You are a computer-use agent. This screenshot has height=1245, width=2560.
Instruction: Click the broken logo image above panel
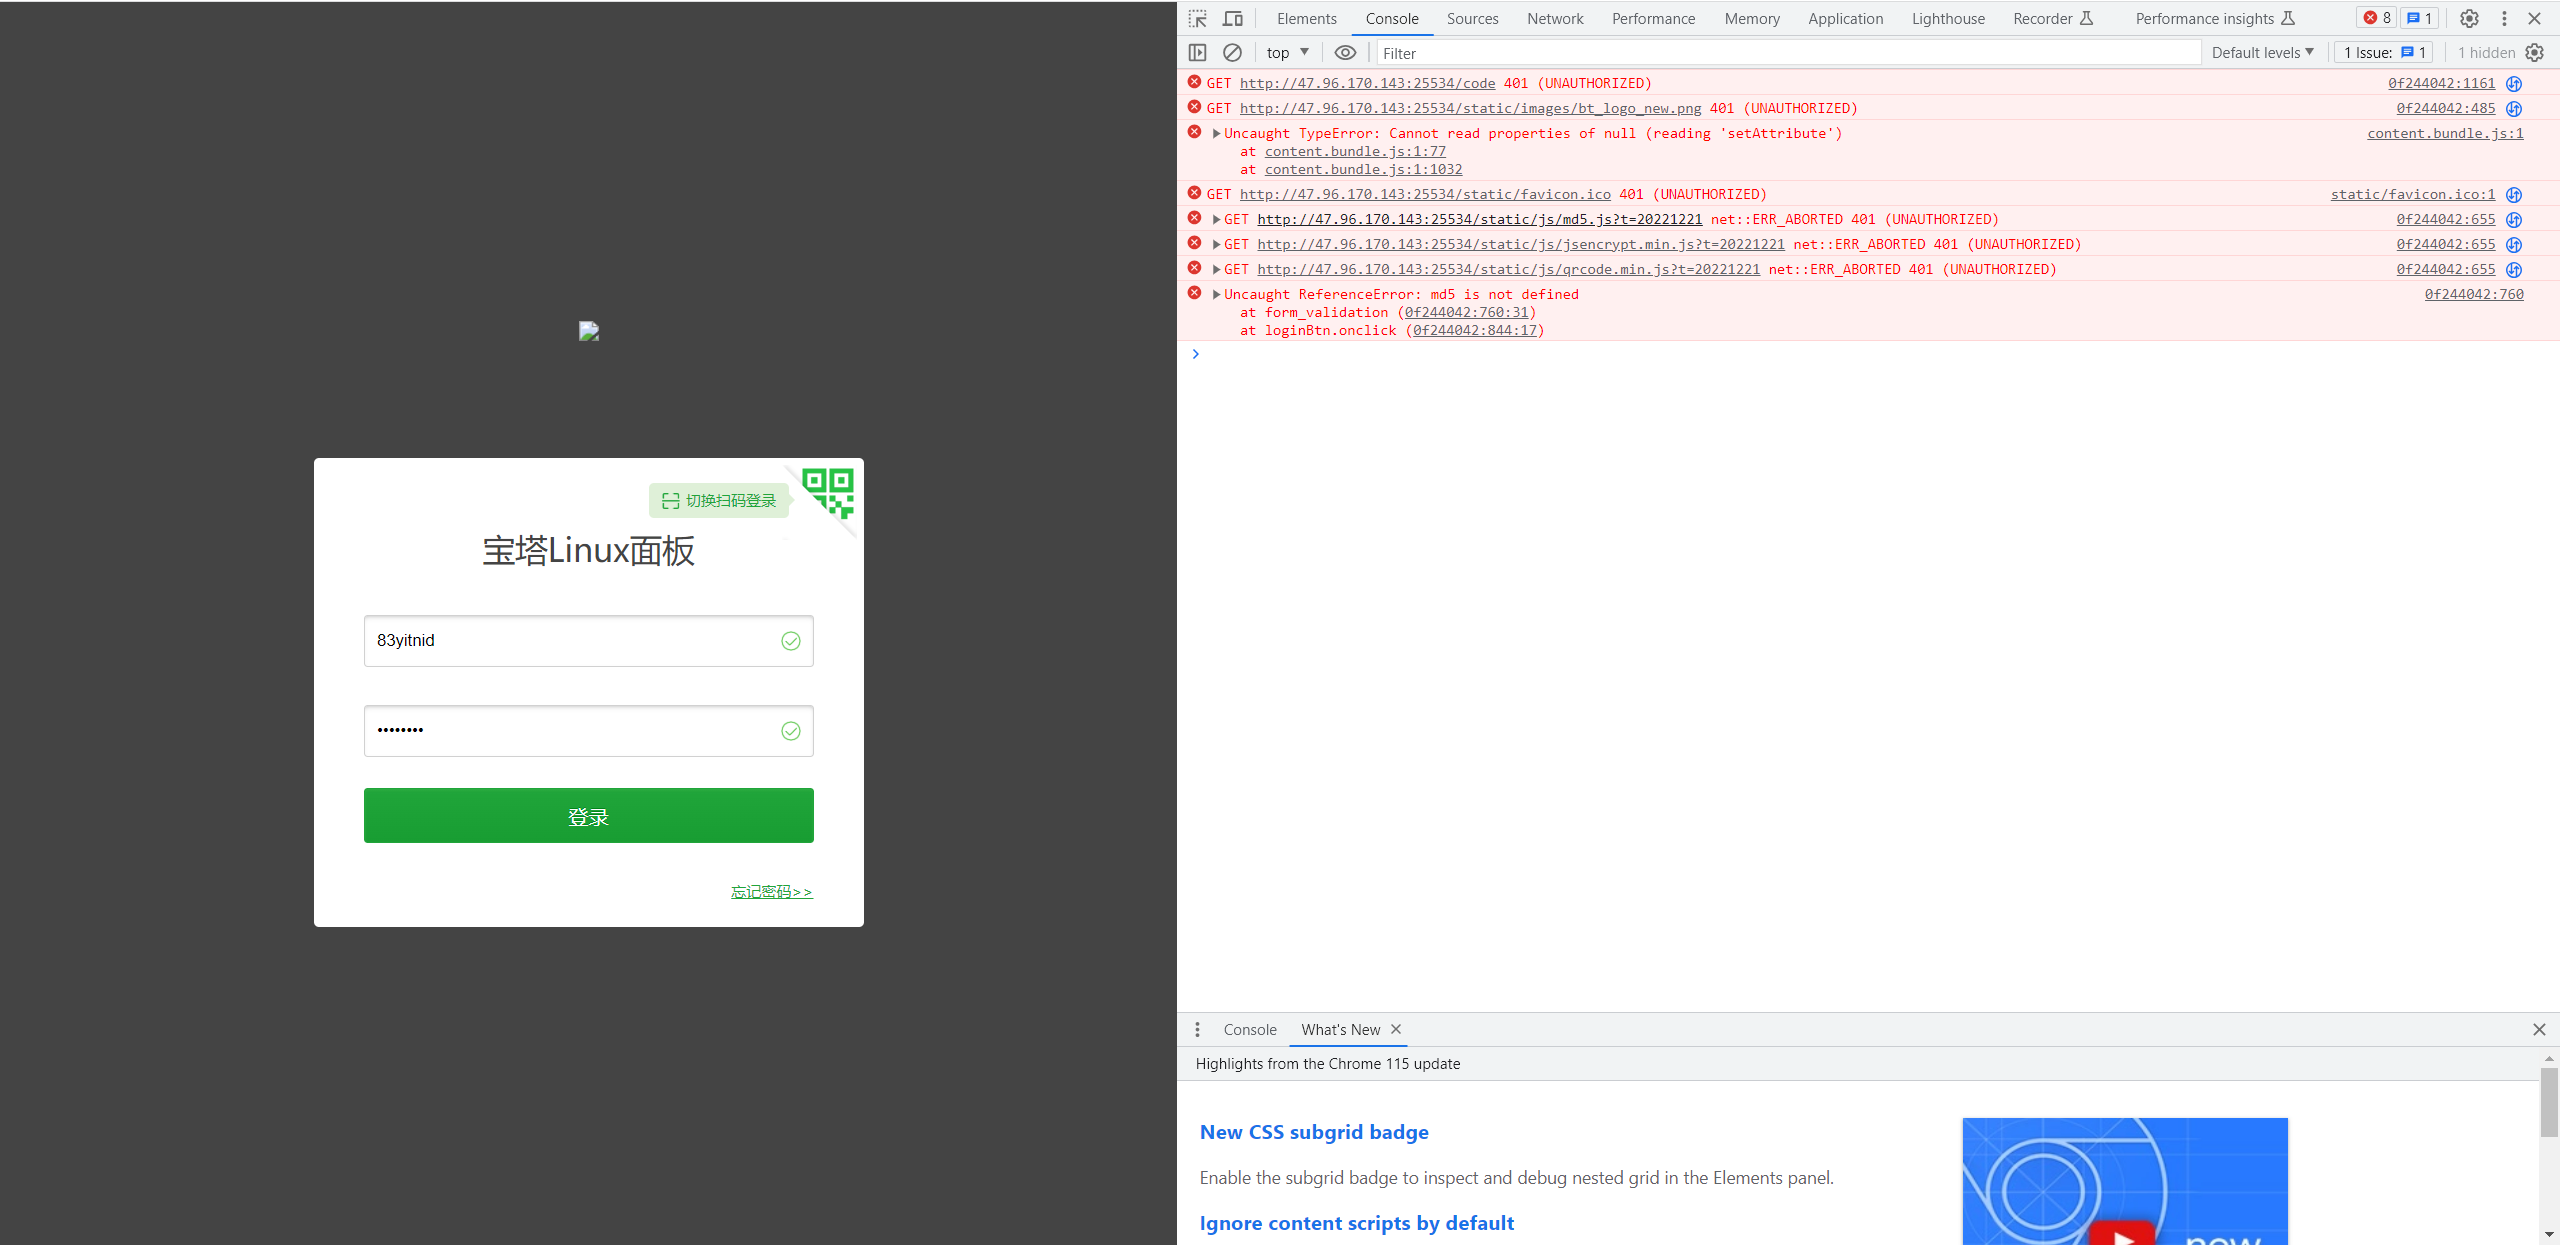589,331
